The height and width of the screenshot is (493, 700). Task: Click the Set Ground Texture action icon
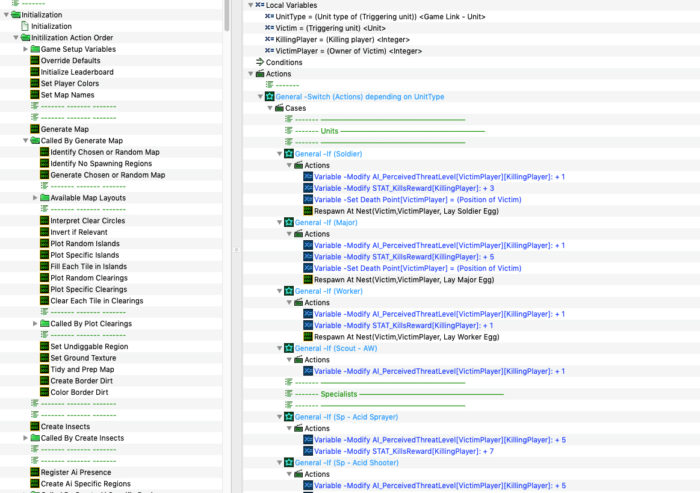coord(44,358)
